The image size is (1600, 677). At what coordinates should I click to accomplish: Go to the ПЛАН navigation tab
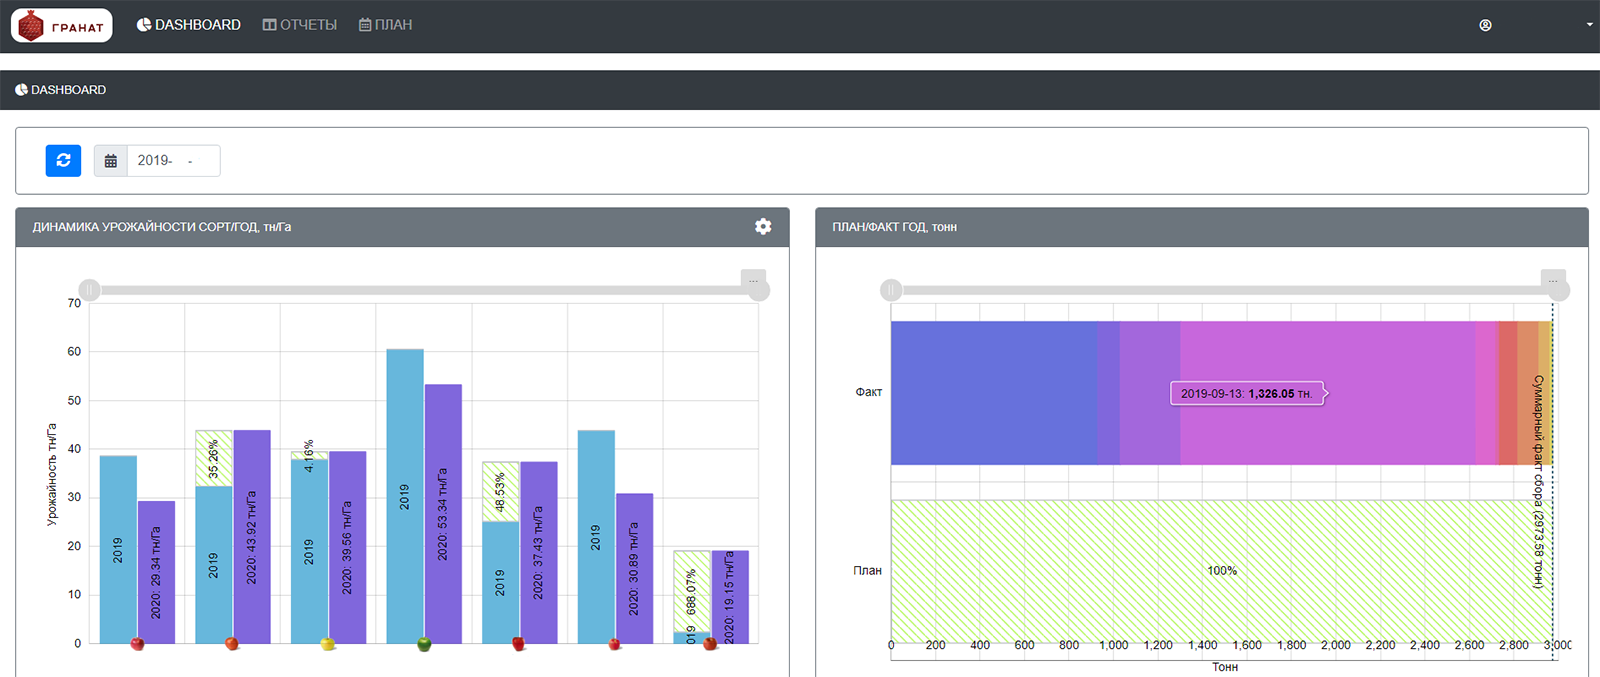point(386,25)
